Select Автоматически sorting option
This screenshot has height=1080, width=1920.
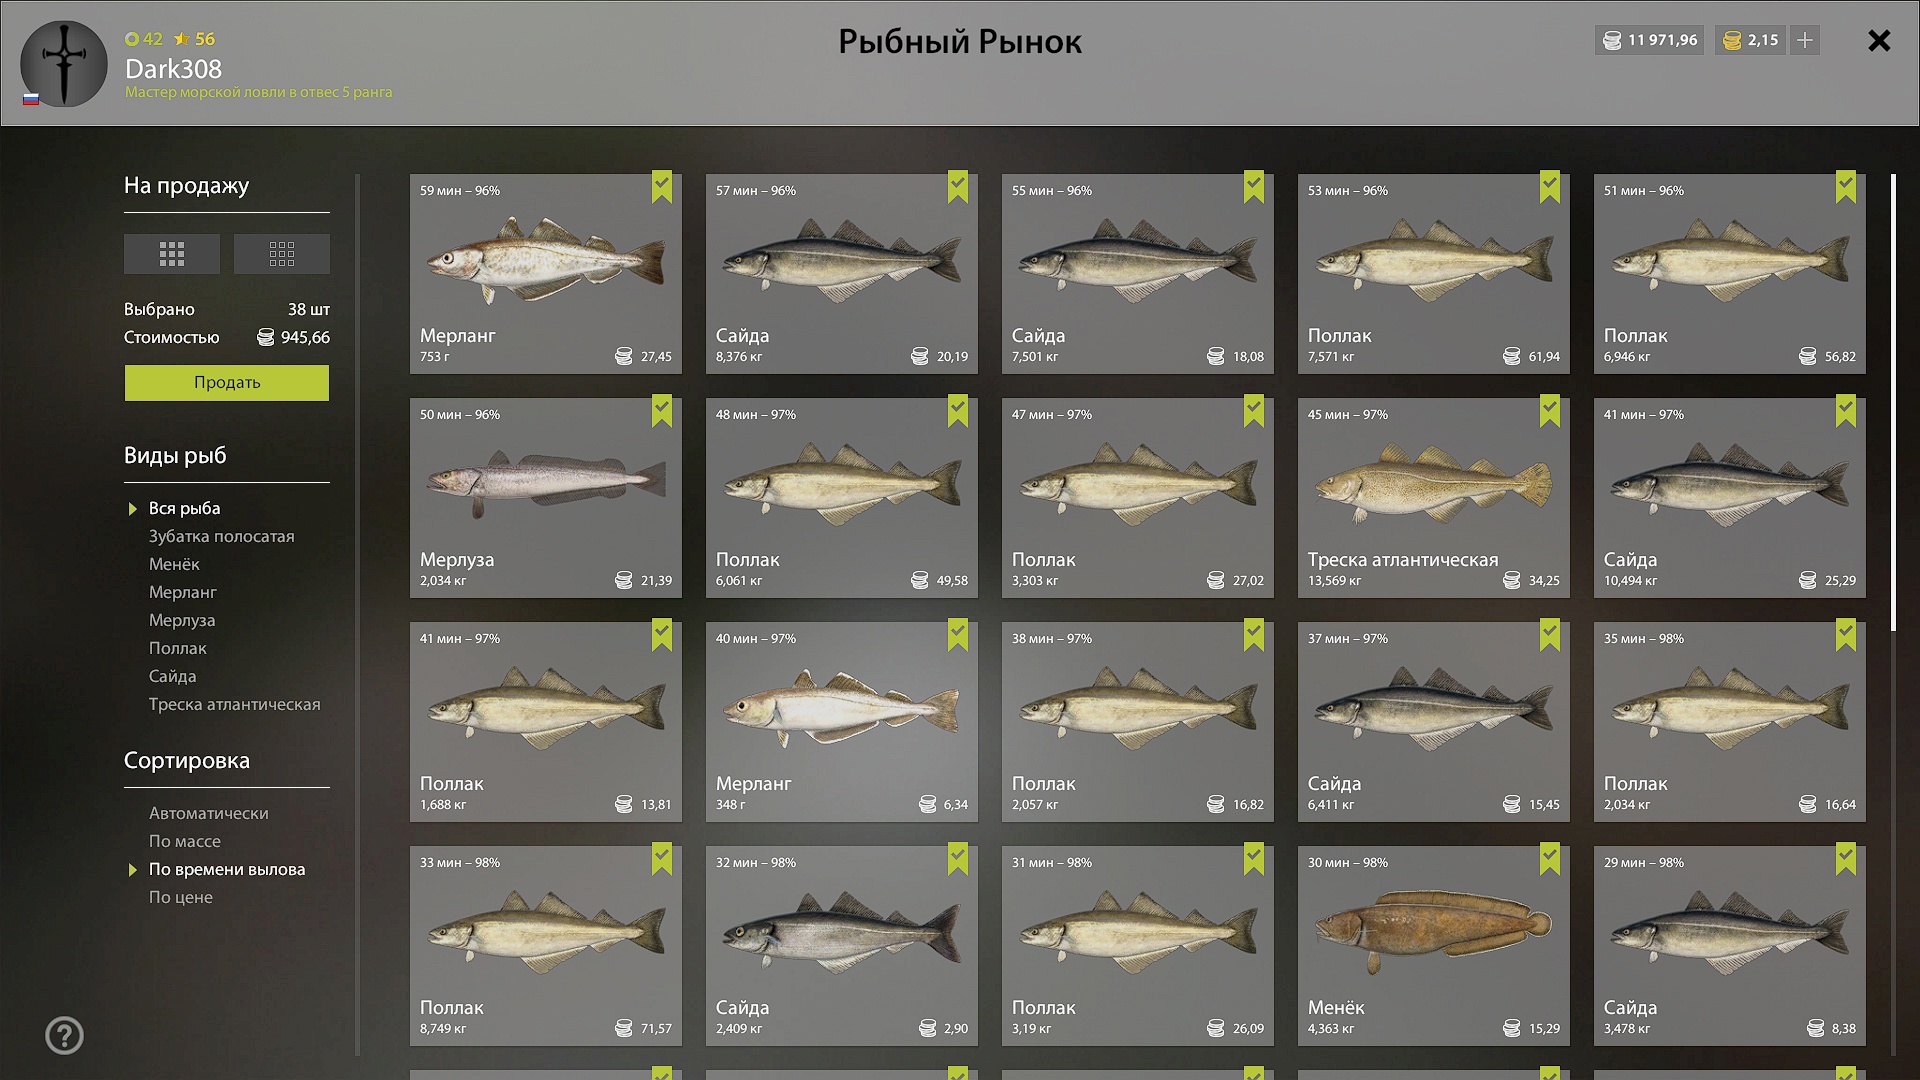(x=209, y=813)
